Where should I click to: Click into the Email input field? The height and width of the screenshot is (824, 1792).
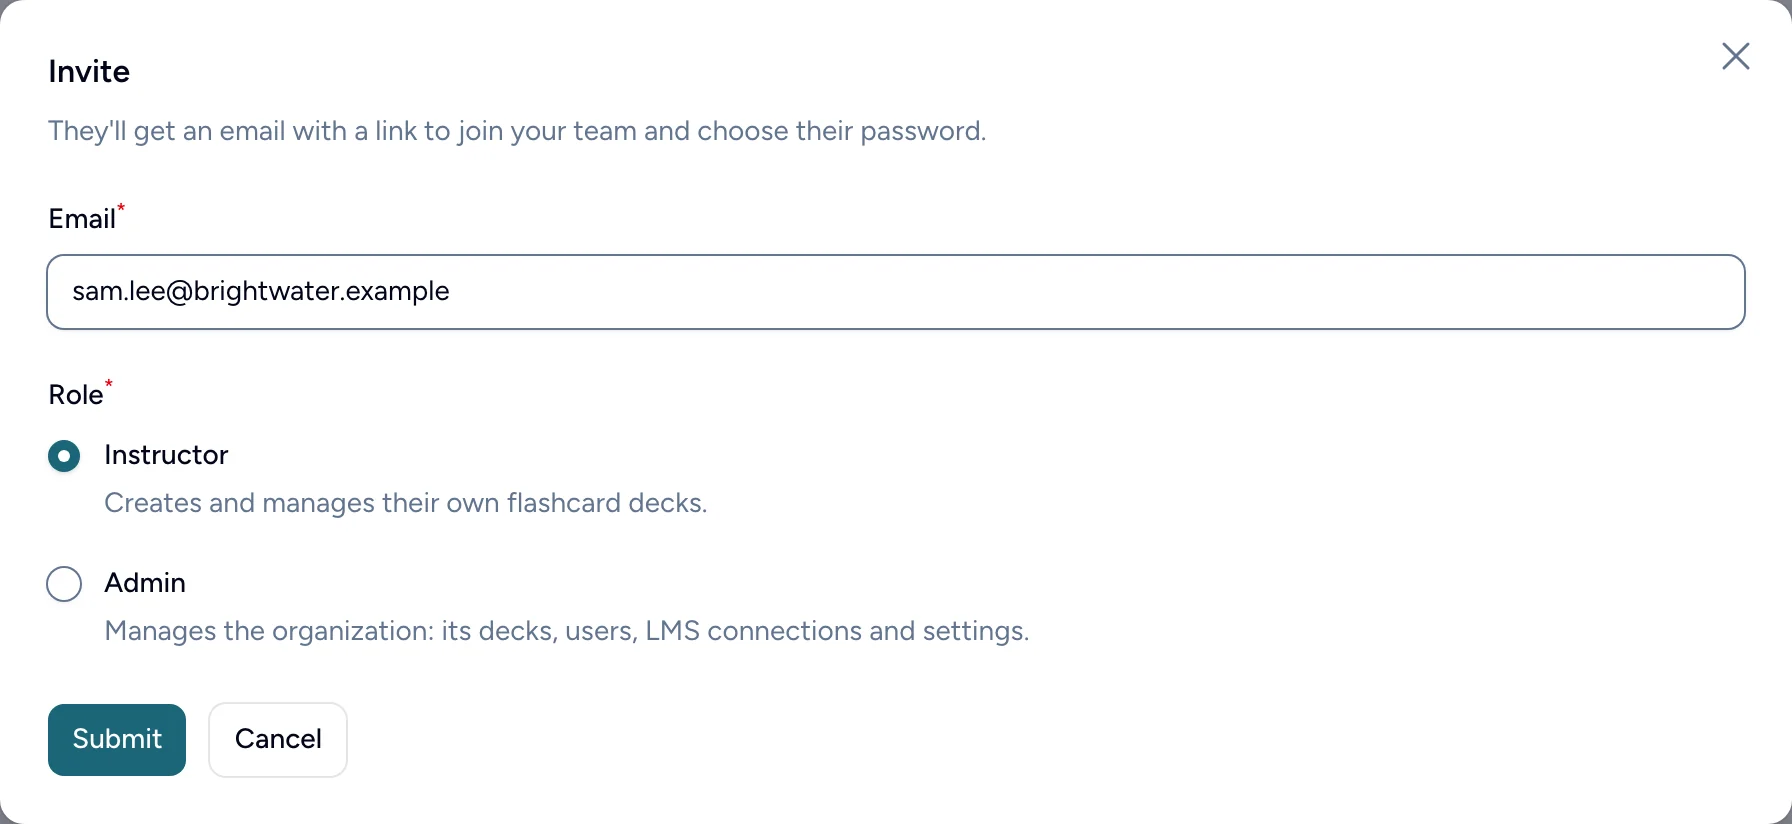coord(896,292)
